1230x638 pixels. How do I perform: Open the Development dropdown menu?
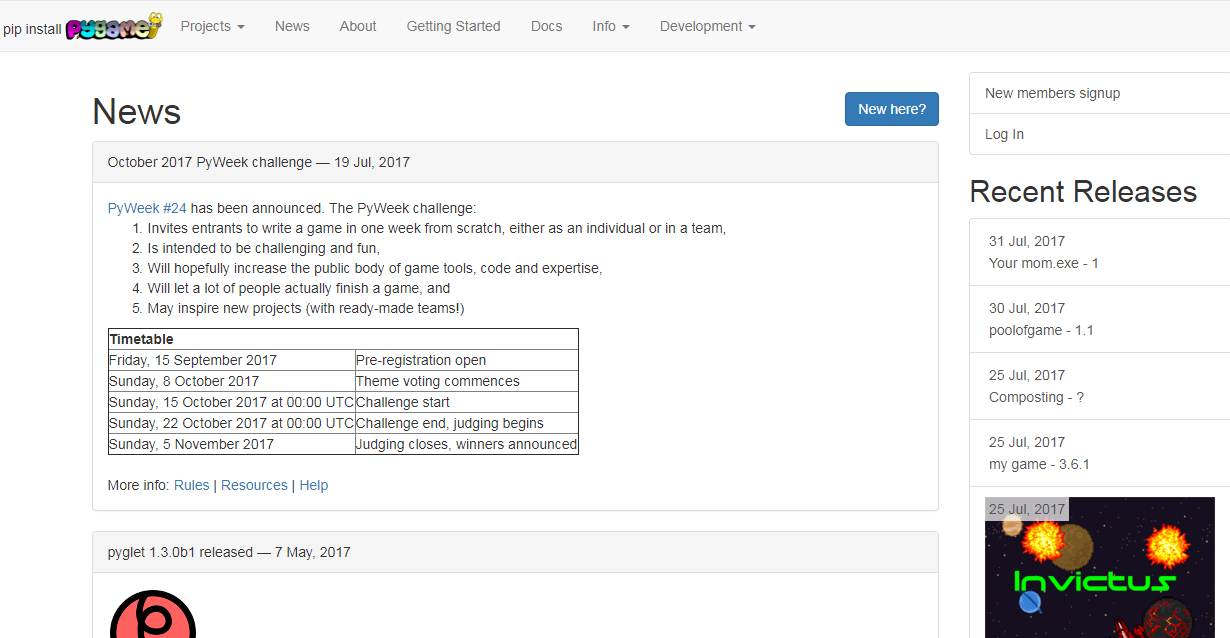707,26
